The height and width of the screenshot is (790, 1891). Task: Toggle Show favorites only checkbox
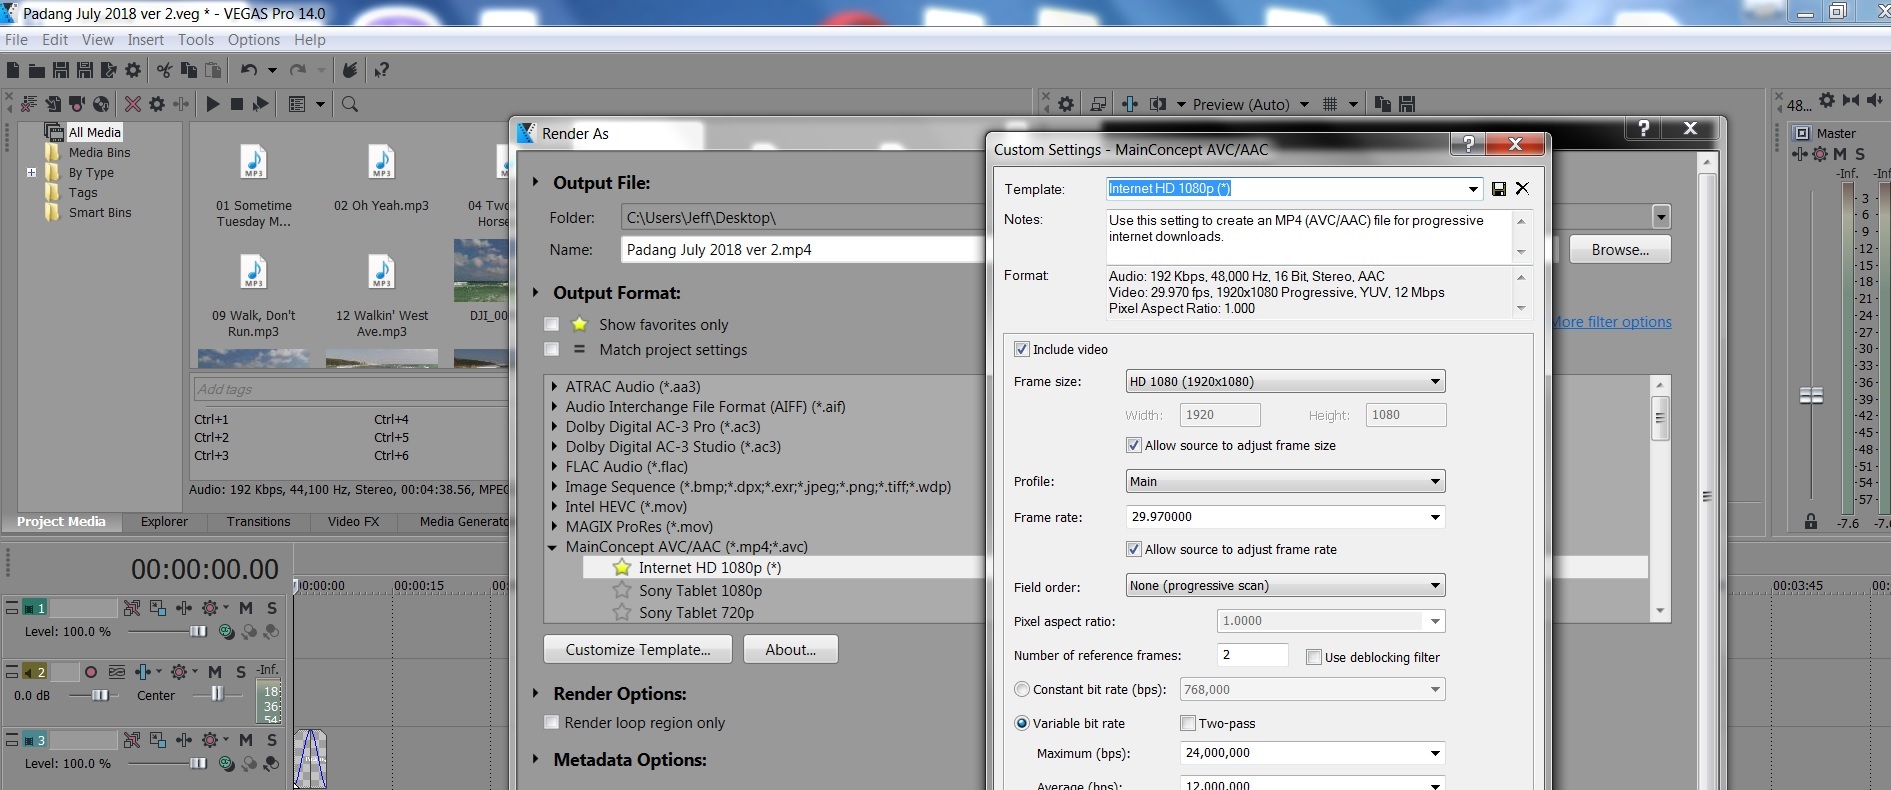[x=551, y=324]
